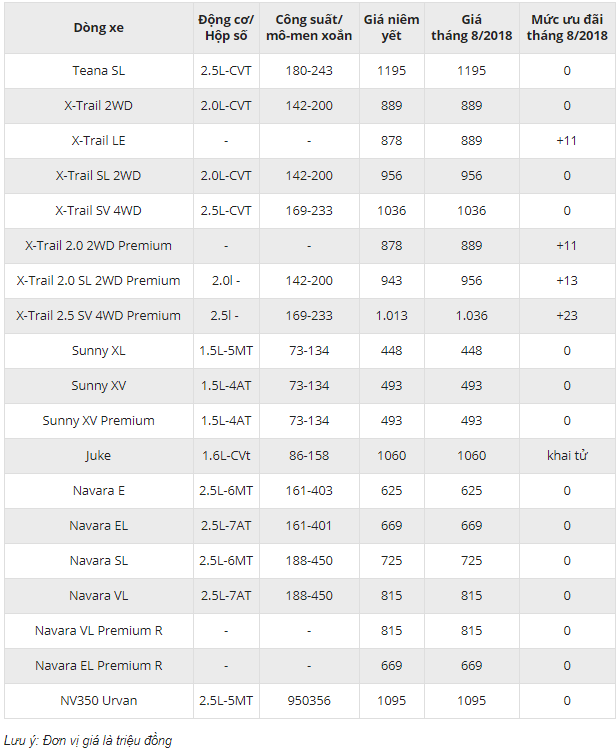Click the Sunny XV Premium cell

pyautogui.click(x=99, y=421)
